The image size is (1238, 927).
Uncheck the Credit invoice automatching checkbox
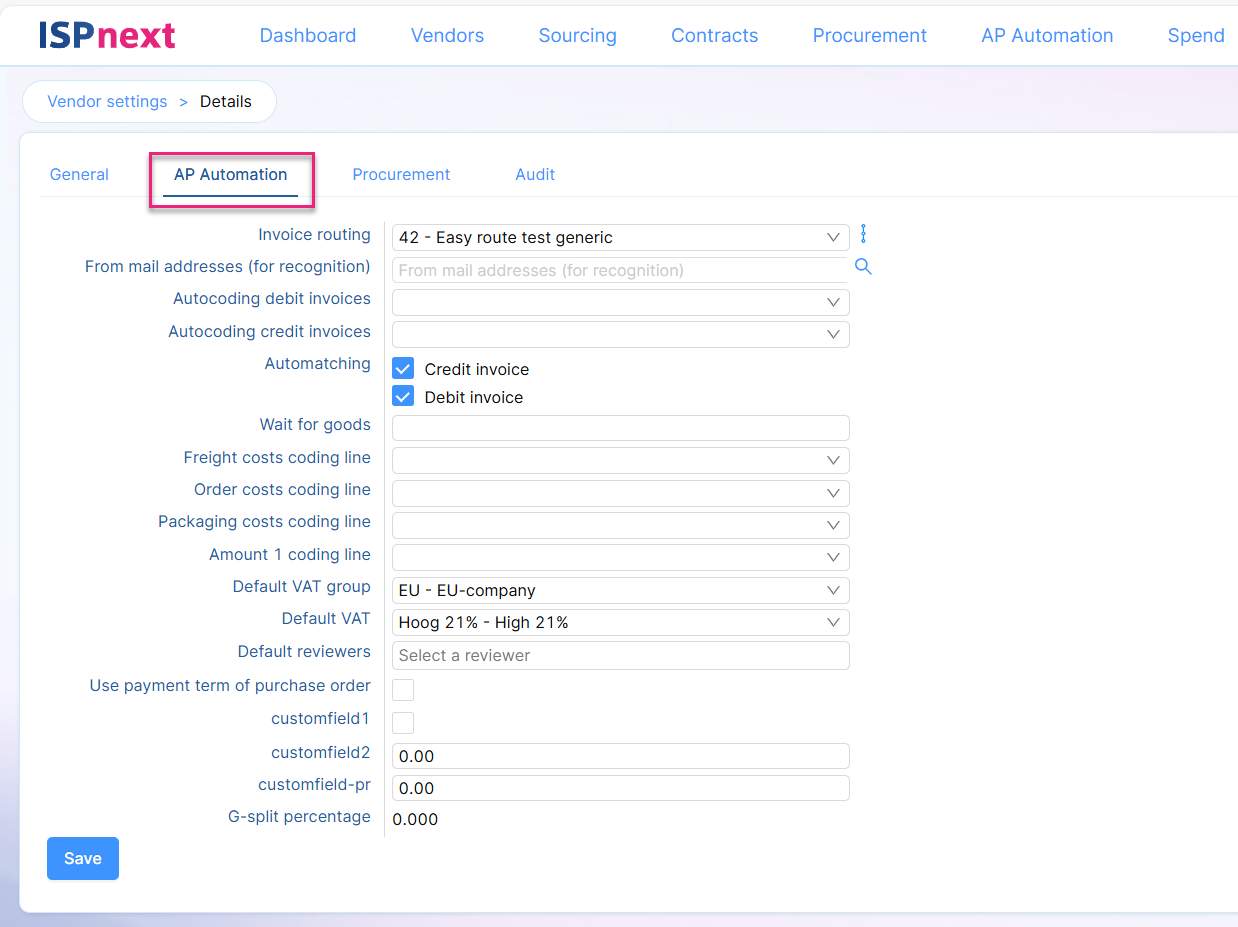403,369
